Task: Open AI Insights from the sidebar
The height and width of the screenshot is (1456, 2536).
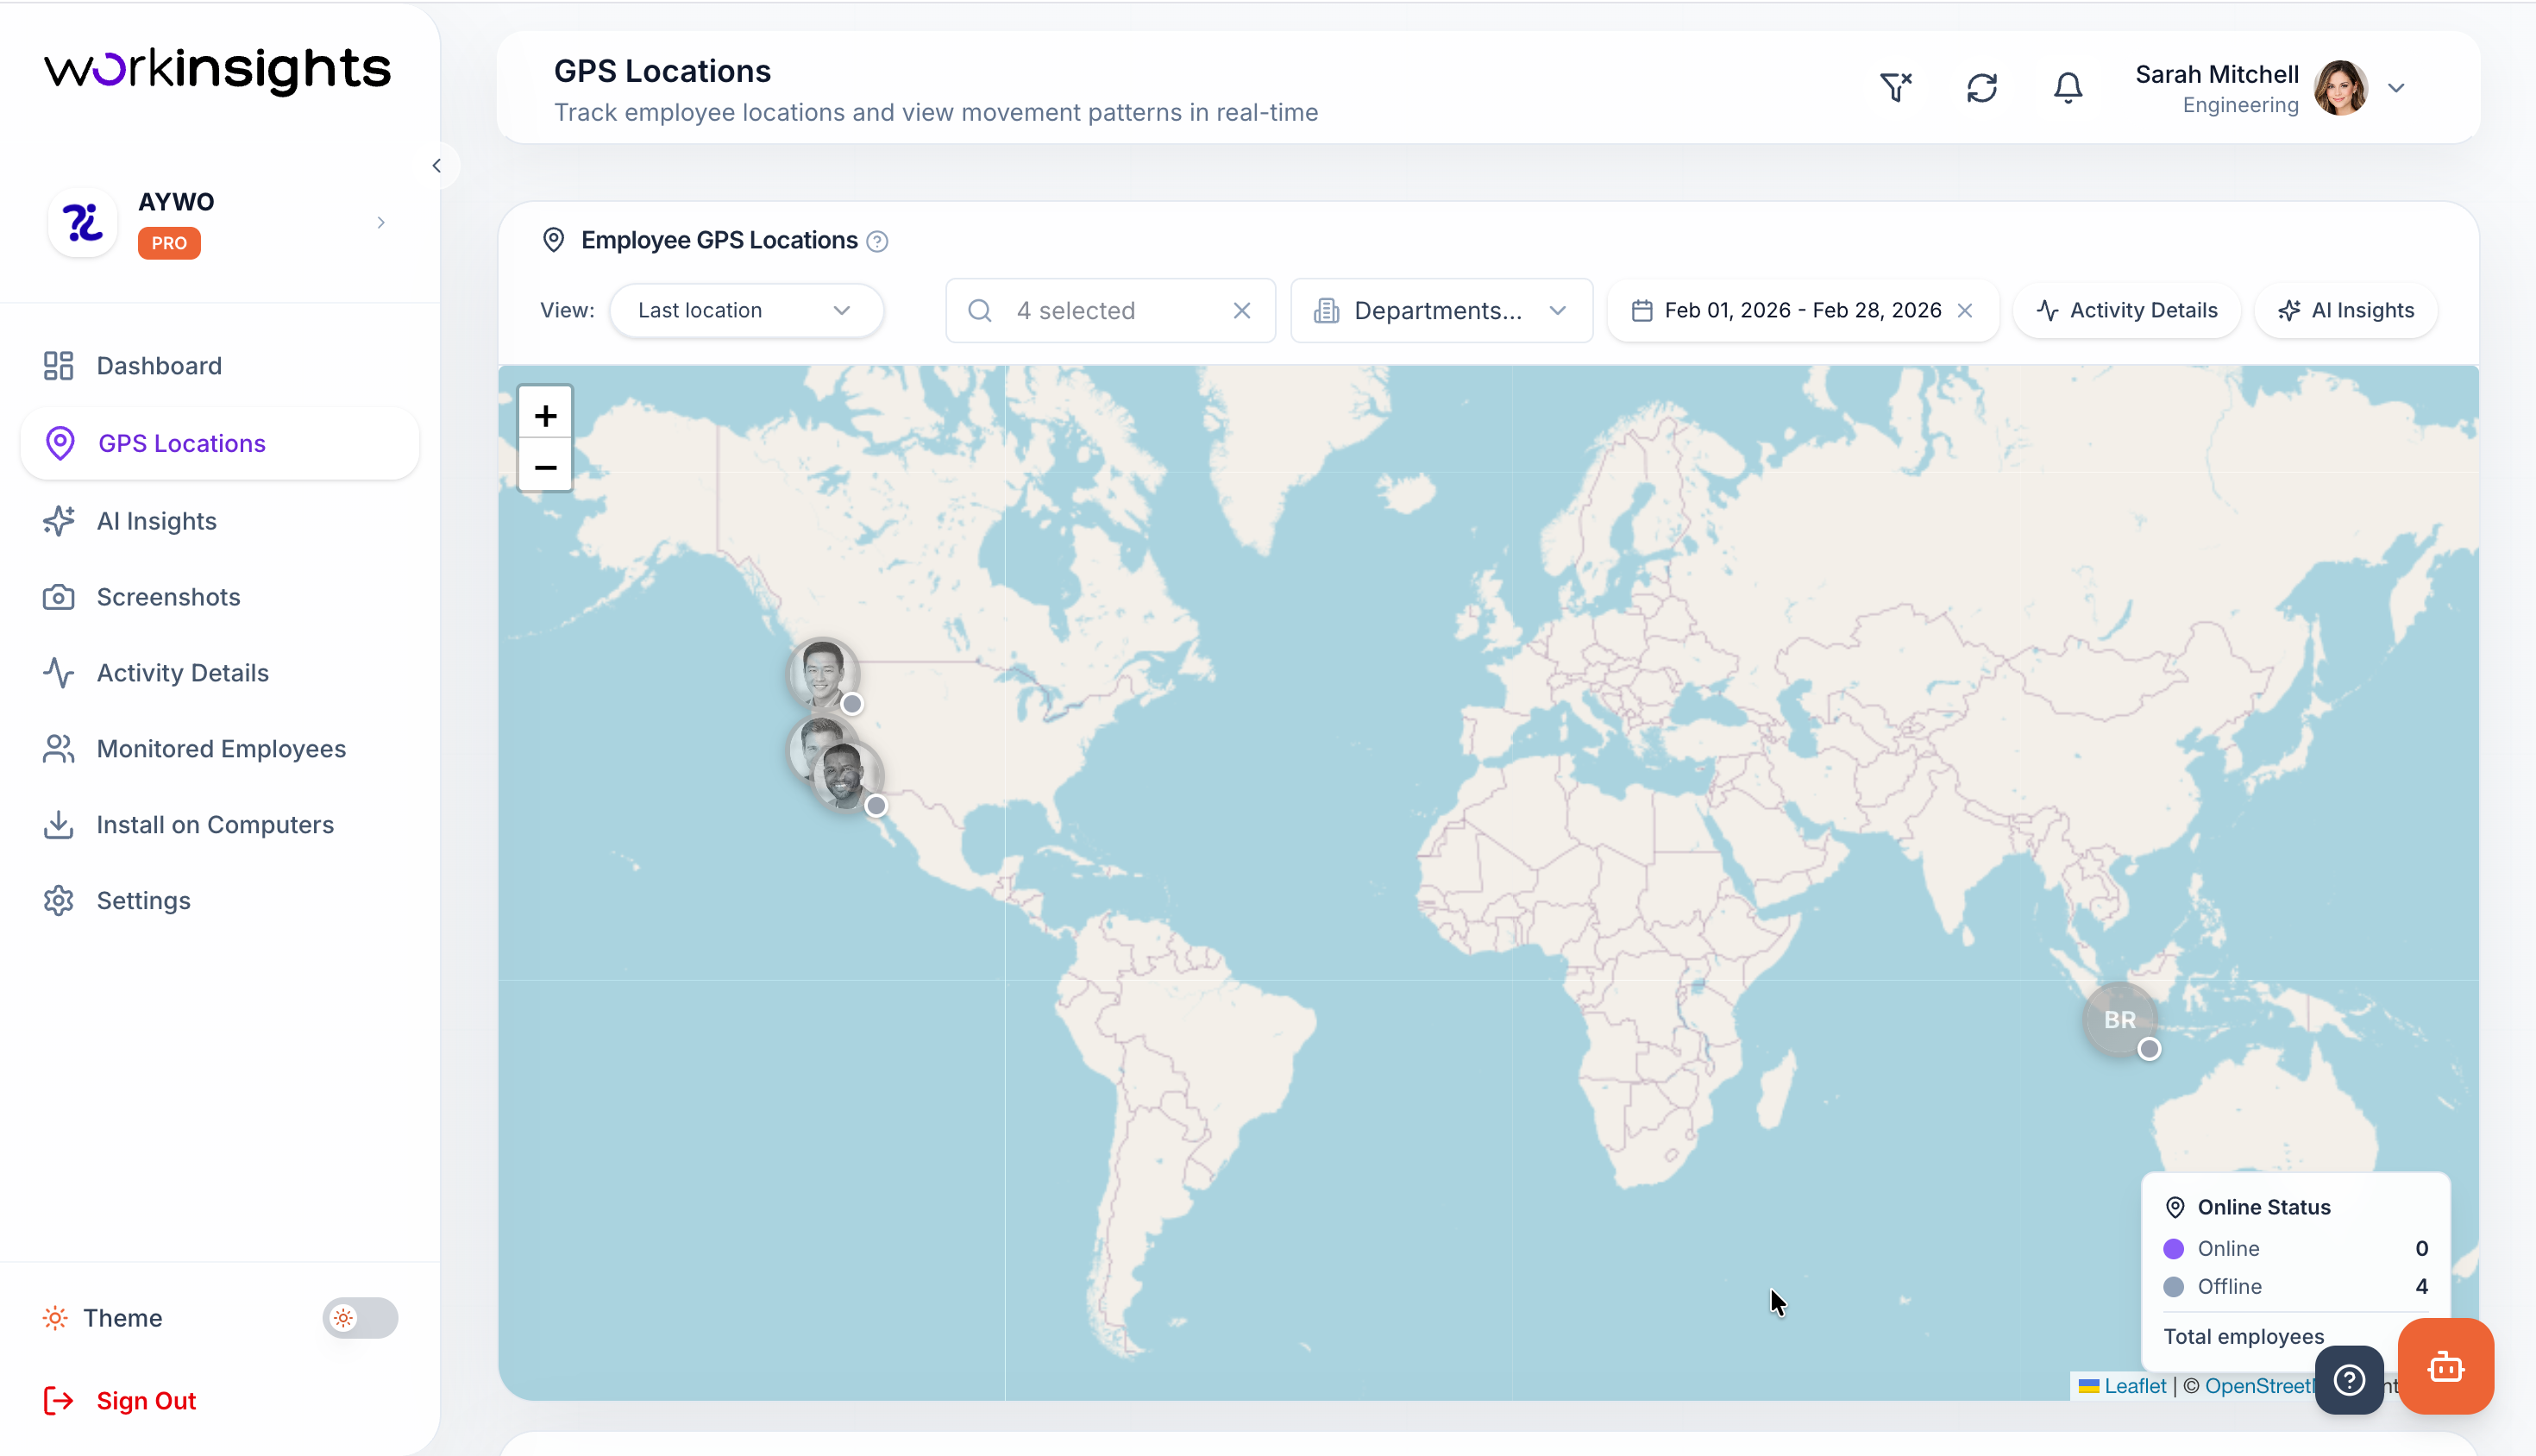Action: tap(220, 521)
